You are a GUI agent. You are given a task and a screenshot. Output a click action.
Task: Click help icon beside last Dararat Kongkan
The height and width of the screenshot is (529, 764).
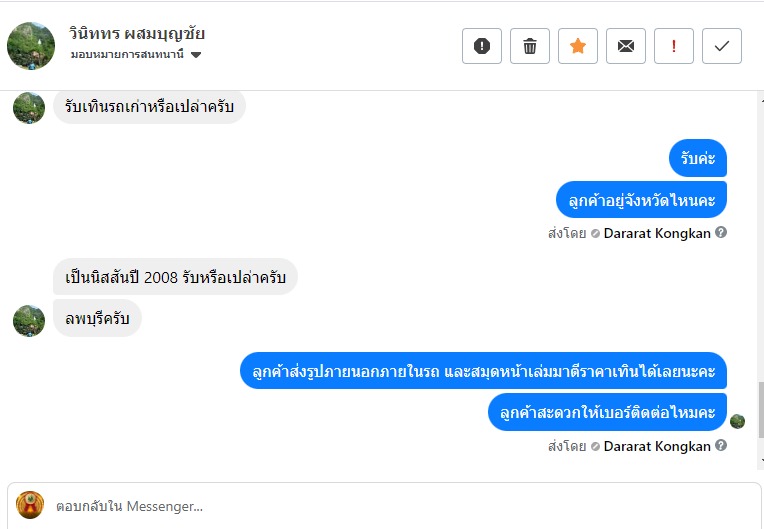721,446
